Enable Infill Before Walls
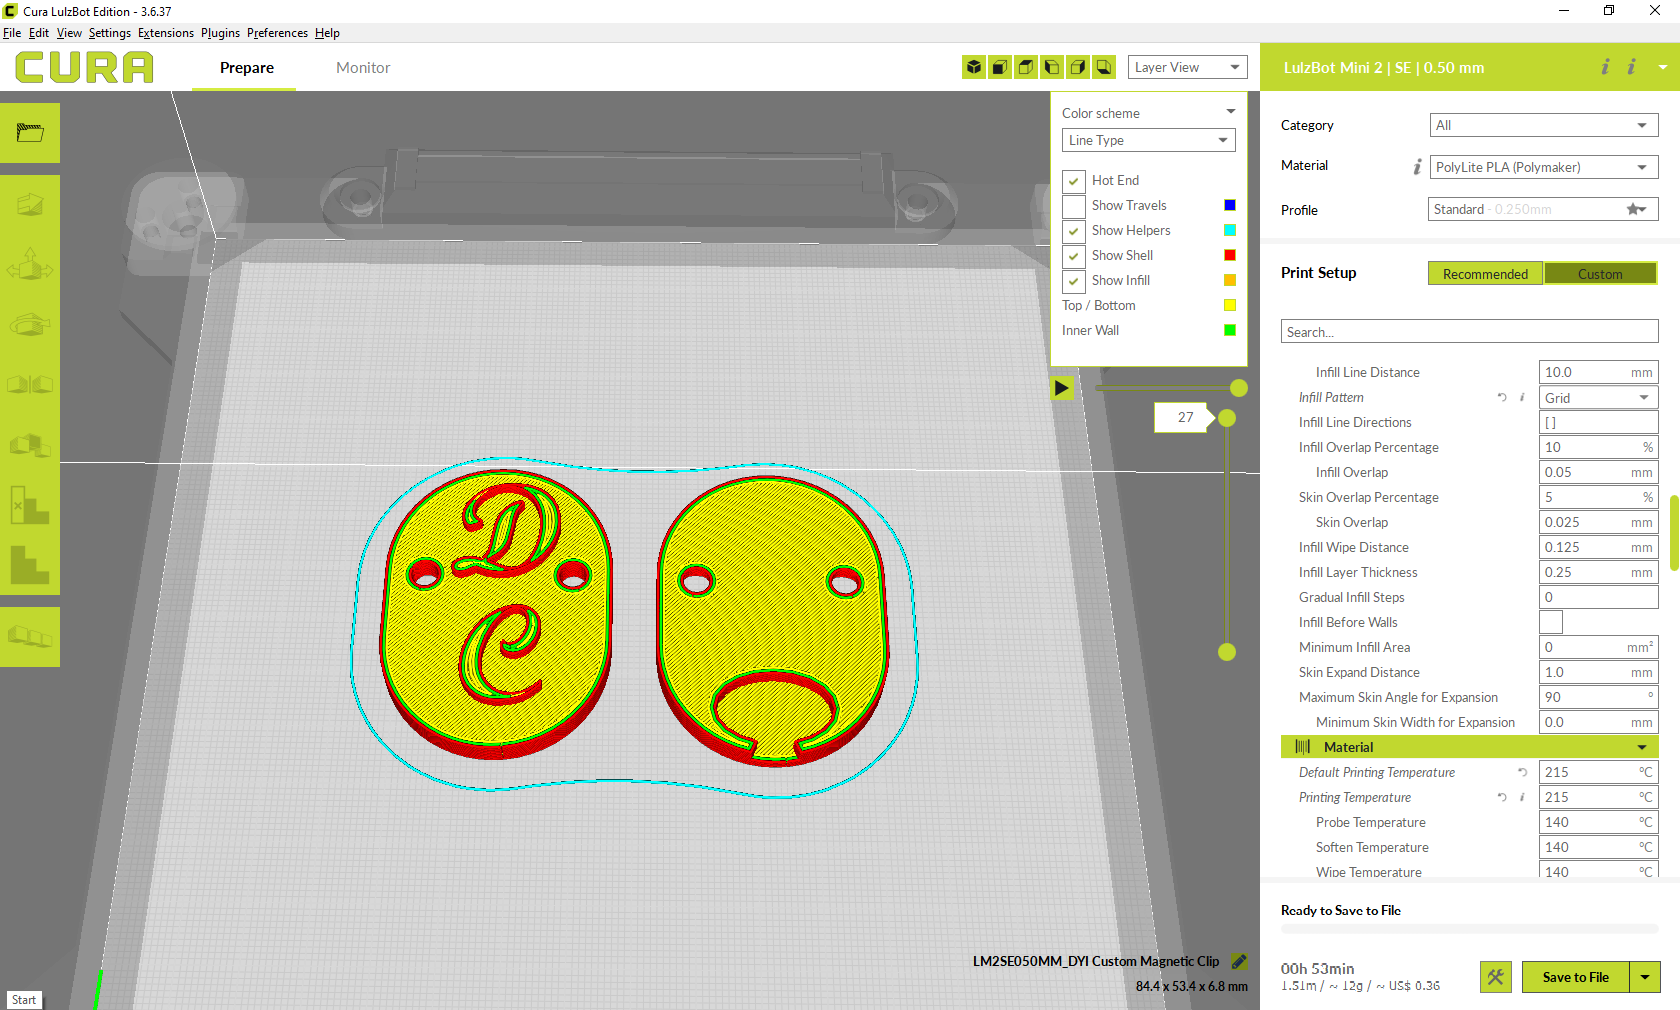This screenshot has height=1010, width=1680. point(1550,621)
